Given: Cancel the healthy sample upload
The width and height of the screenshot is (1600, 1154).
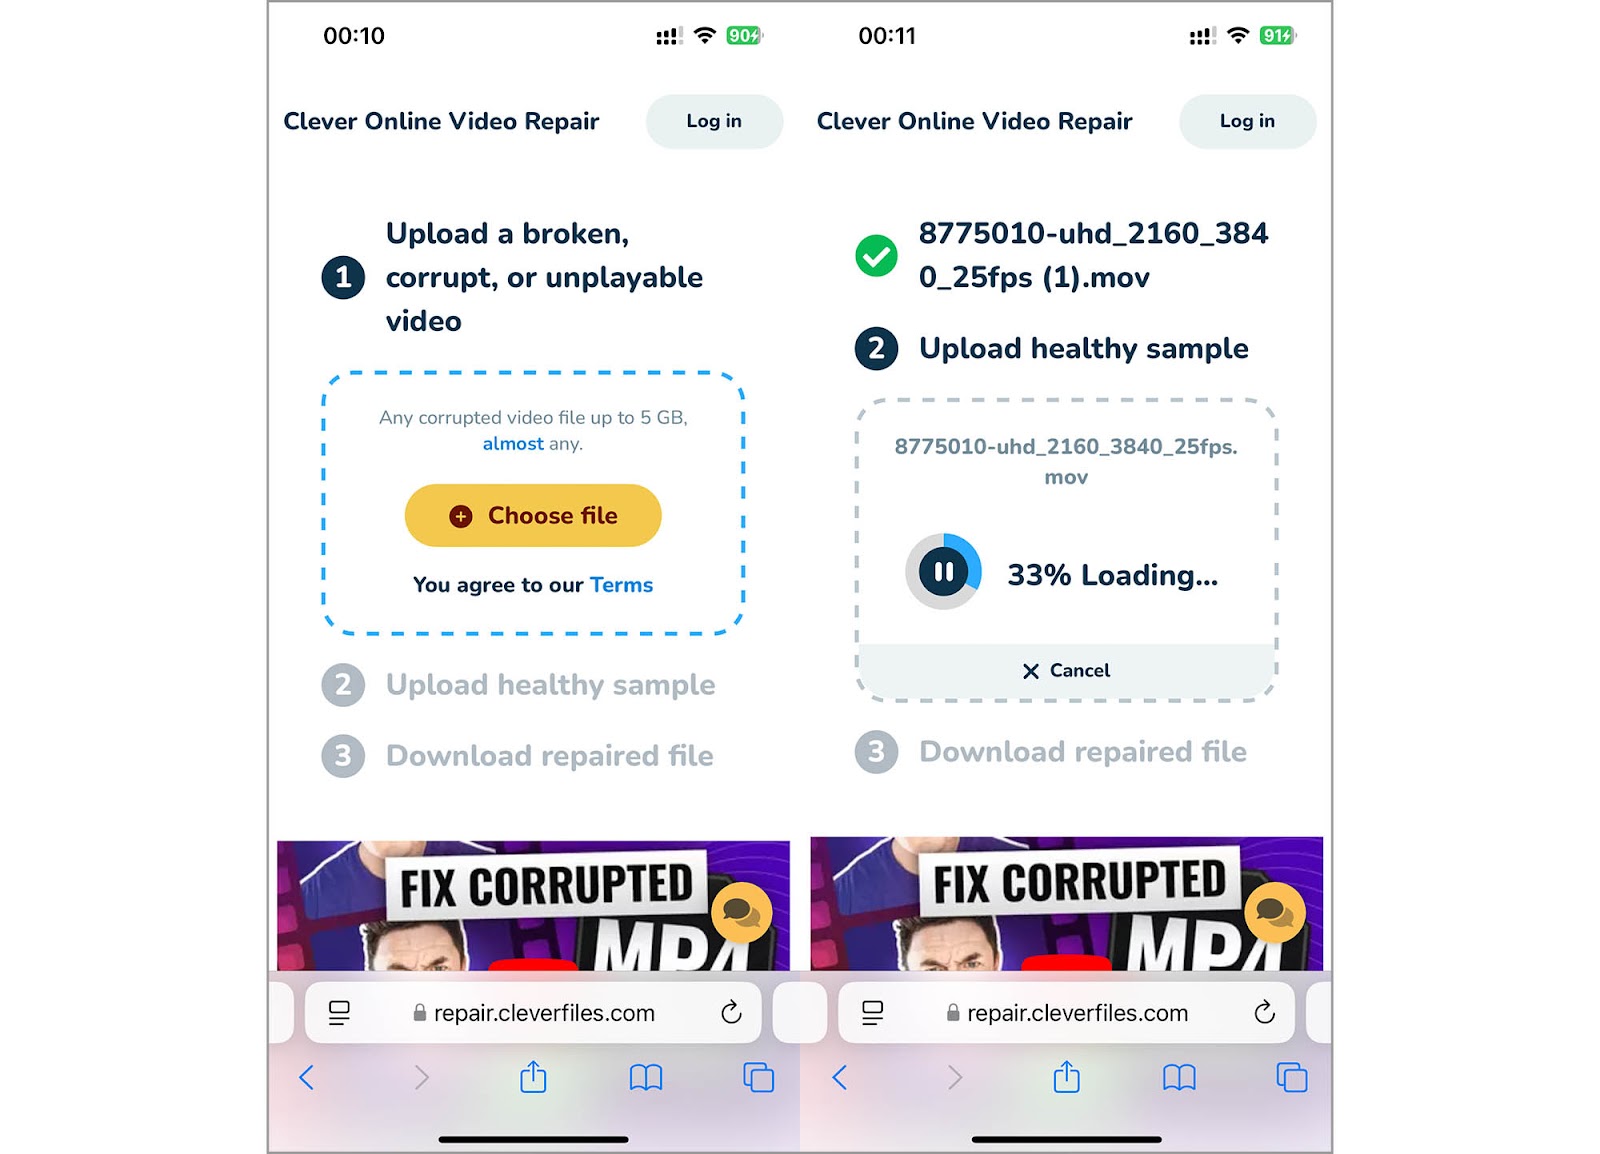Looking at the screenshot, I should [1066, 671].
